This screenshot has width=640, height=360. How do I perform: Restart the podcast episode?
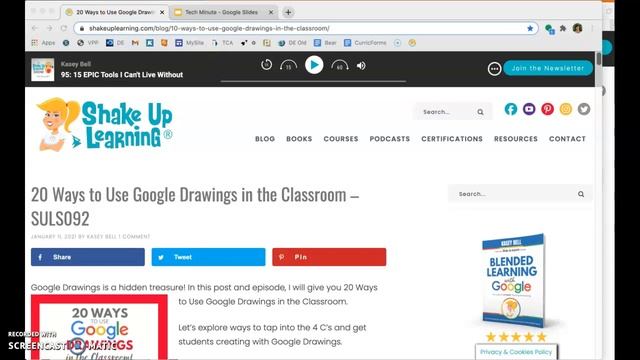coord(266,65)
